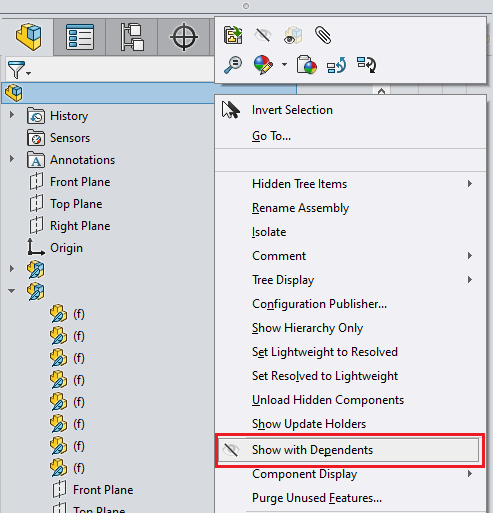The height and width of the screenshot is (513, 493).
Task: Click the appearance color wheel icon
Action: tap(263, 65)
